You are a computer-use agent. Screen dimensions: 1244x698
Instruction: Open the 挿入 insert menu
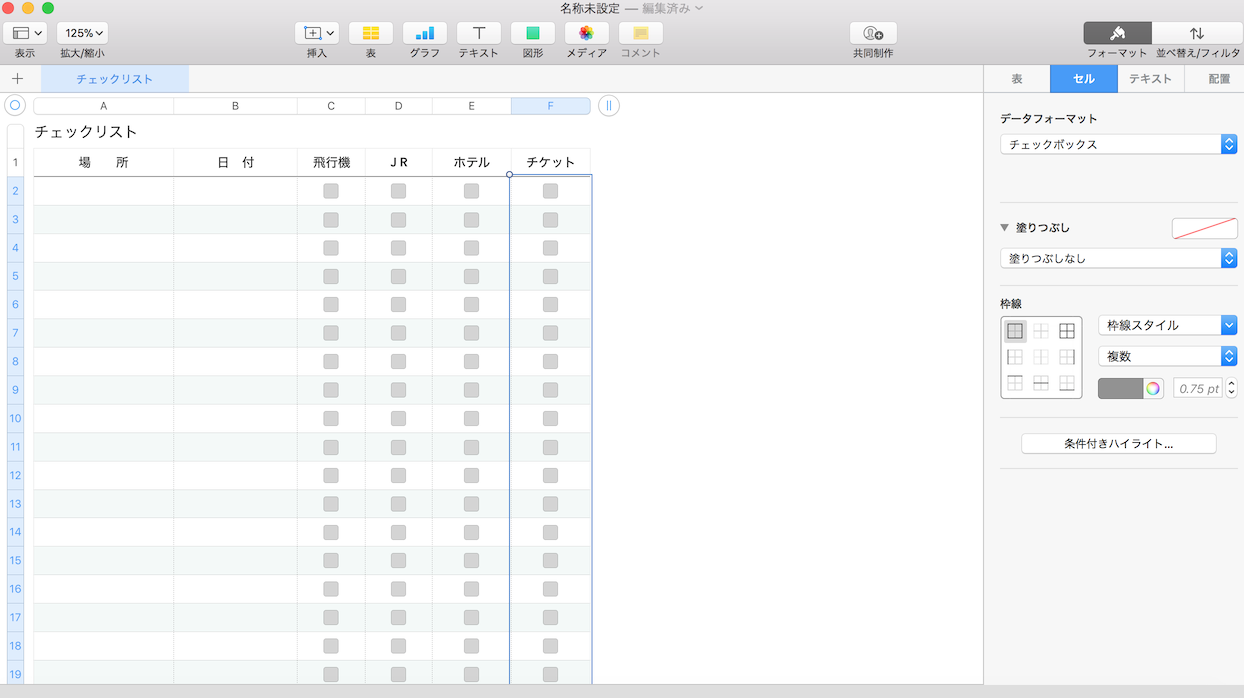[317, 33]
